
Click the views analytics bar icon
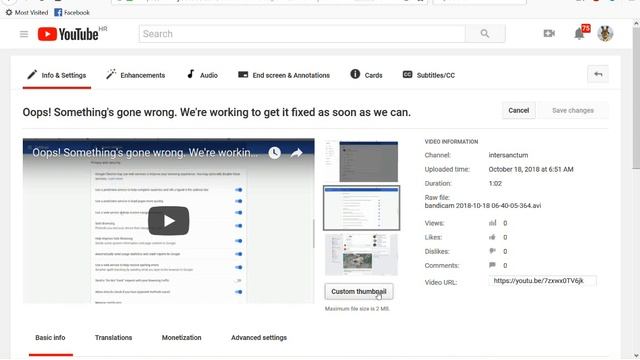[493, 223]
